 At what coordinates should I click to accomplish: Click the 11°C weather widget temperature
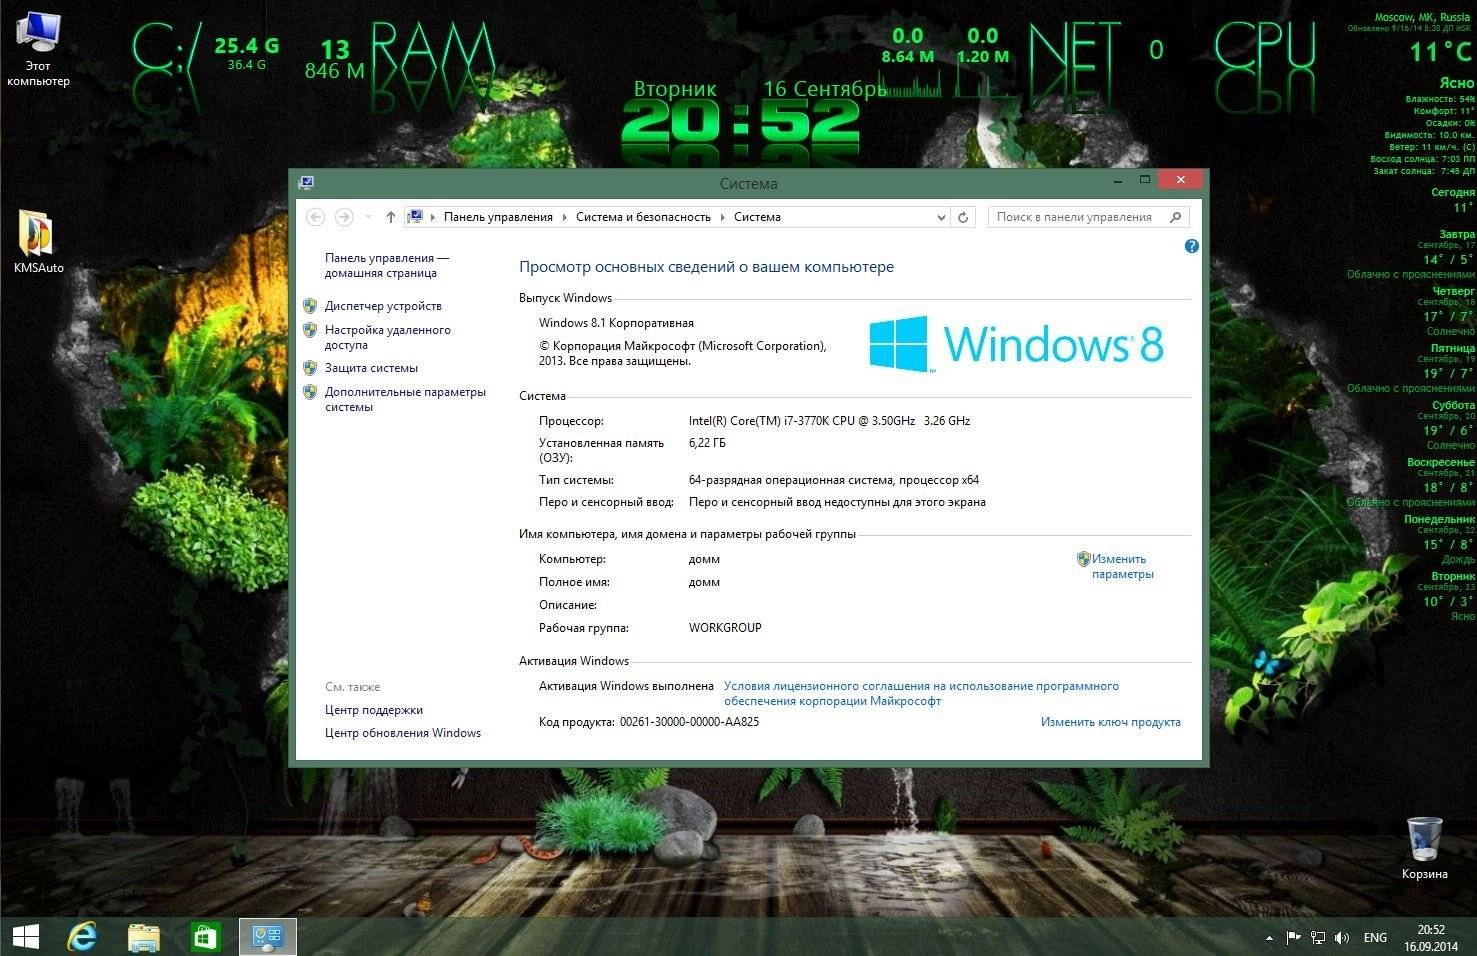coord(1440,52)
